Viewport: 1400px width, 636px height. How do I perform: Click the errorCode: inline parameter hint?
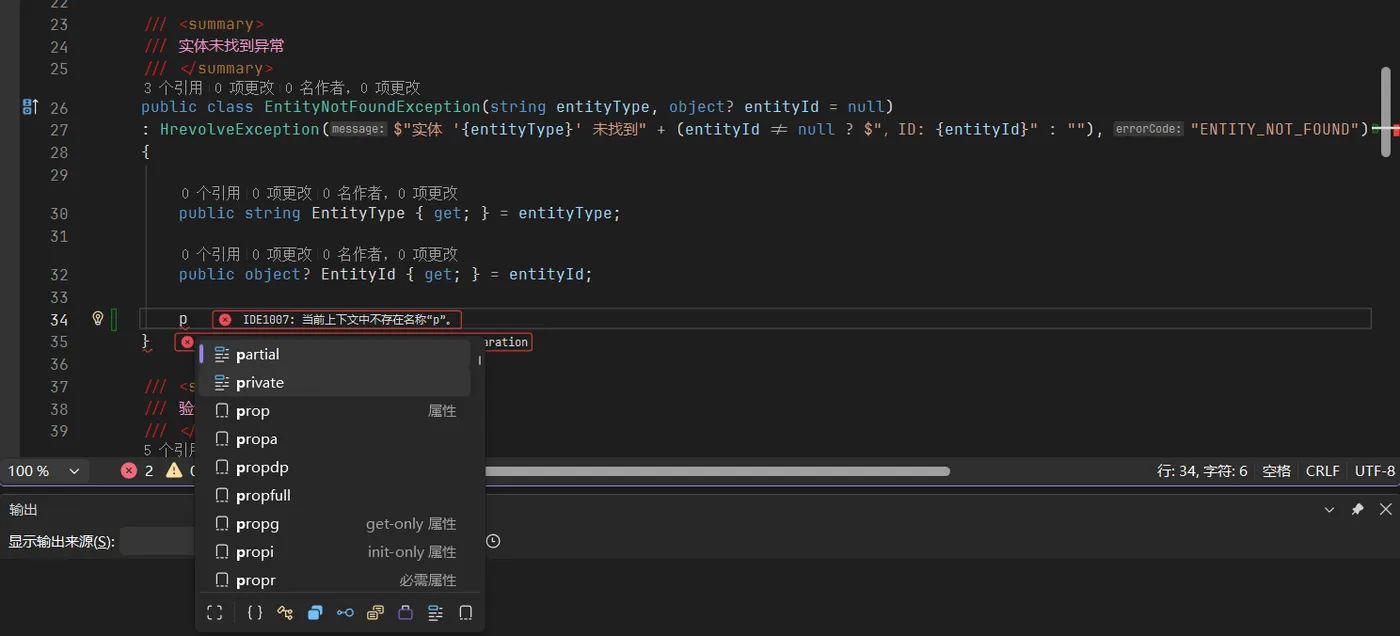tap(1148, 129)
